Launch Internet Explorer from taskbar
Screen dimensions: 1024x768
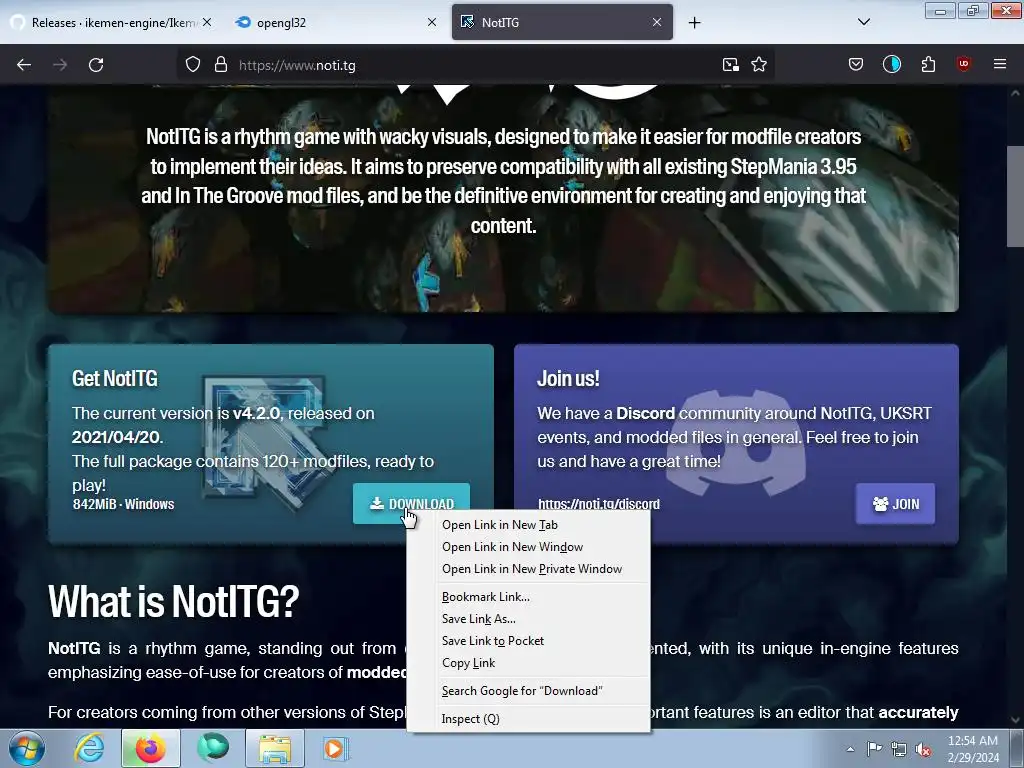tap(89, 748)
